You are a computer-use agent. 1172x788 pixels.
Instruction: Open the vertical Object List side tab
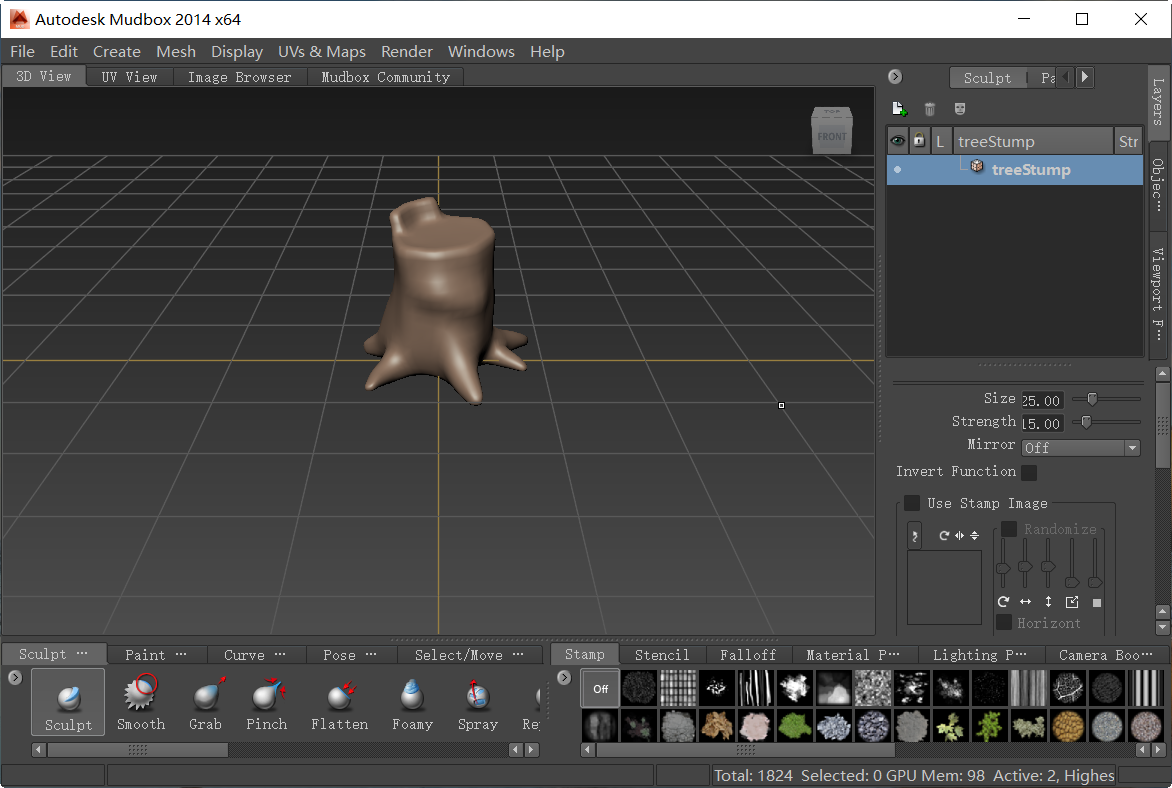tap(1157, 185)
